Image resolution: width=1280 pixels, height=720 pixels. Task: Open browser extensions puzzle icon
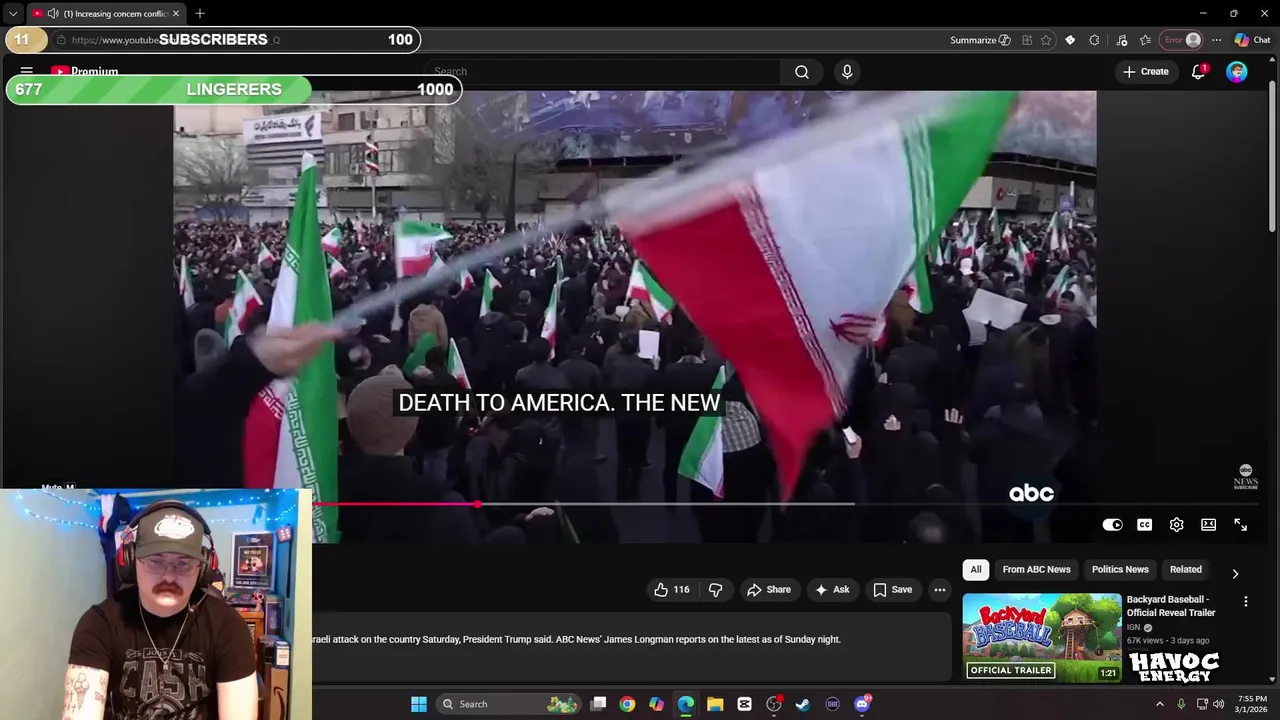1094,40
